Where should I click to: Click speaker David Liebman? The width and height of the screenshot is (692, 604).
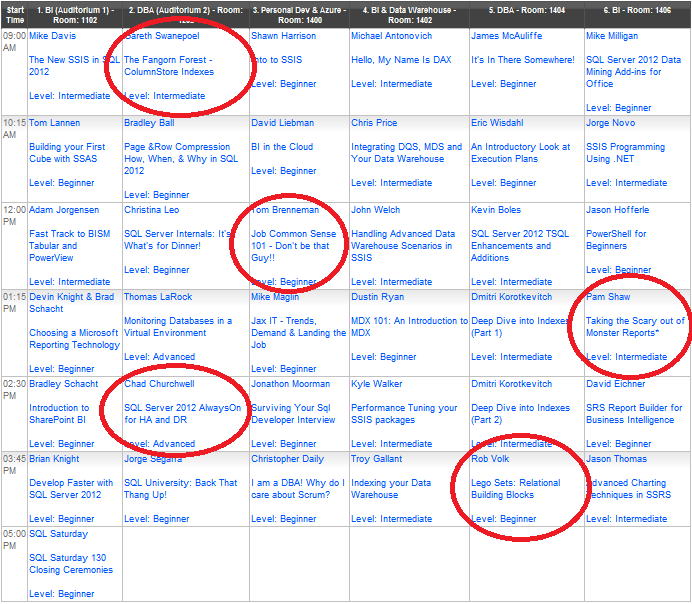pyautogui.click(x=282, y=123)
